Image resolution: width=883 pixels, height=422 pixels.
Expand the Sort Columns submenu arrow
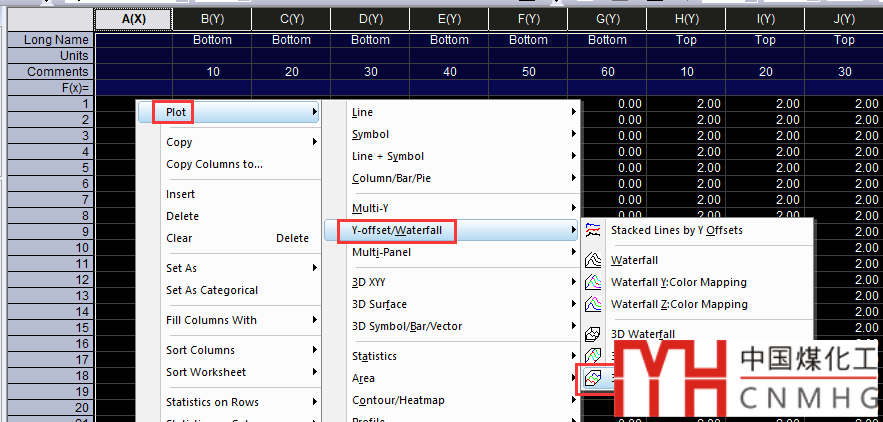[x=315, y=350]
